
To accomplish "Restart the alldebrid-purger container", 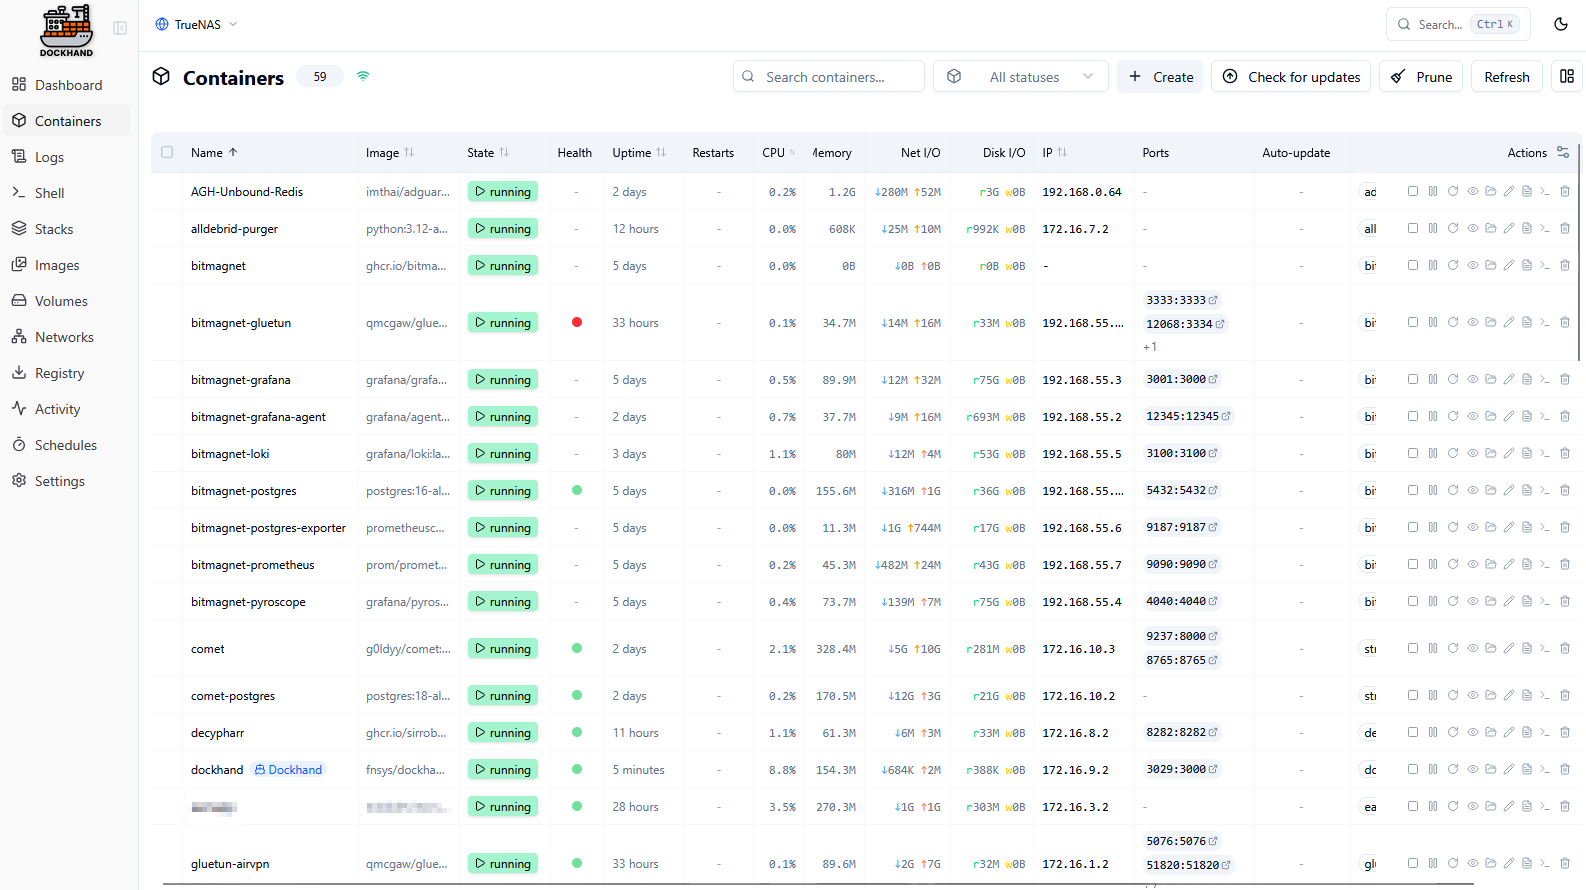I will (1452, 228).
